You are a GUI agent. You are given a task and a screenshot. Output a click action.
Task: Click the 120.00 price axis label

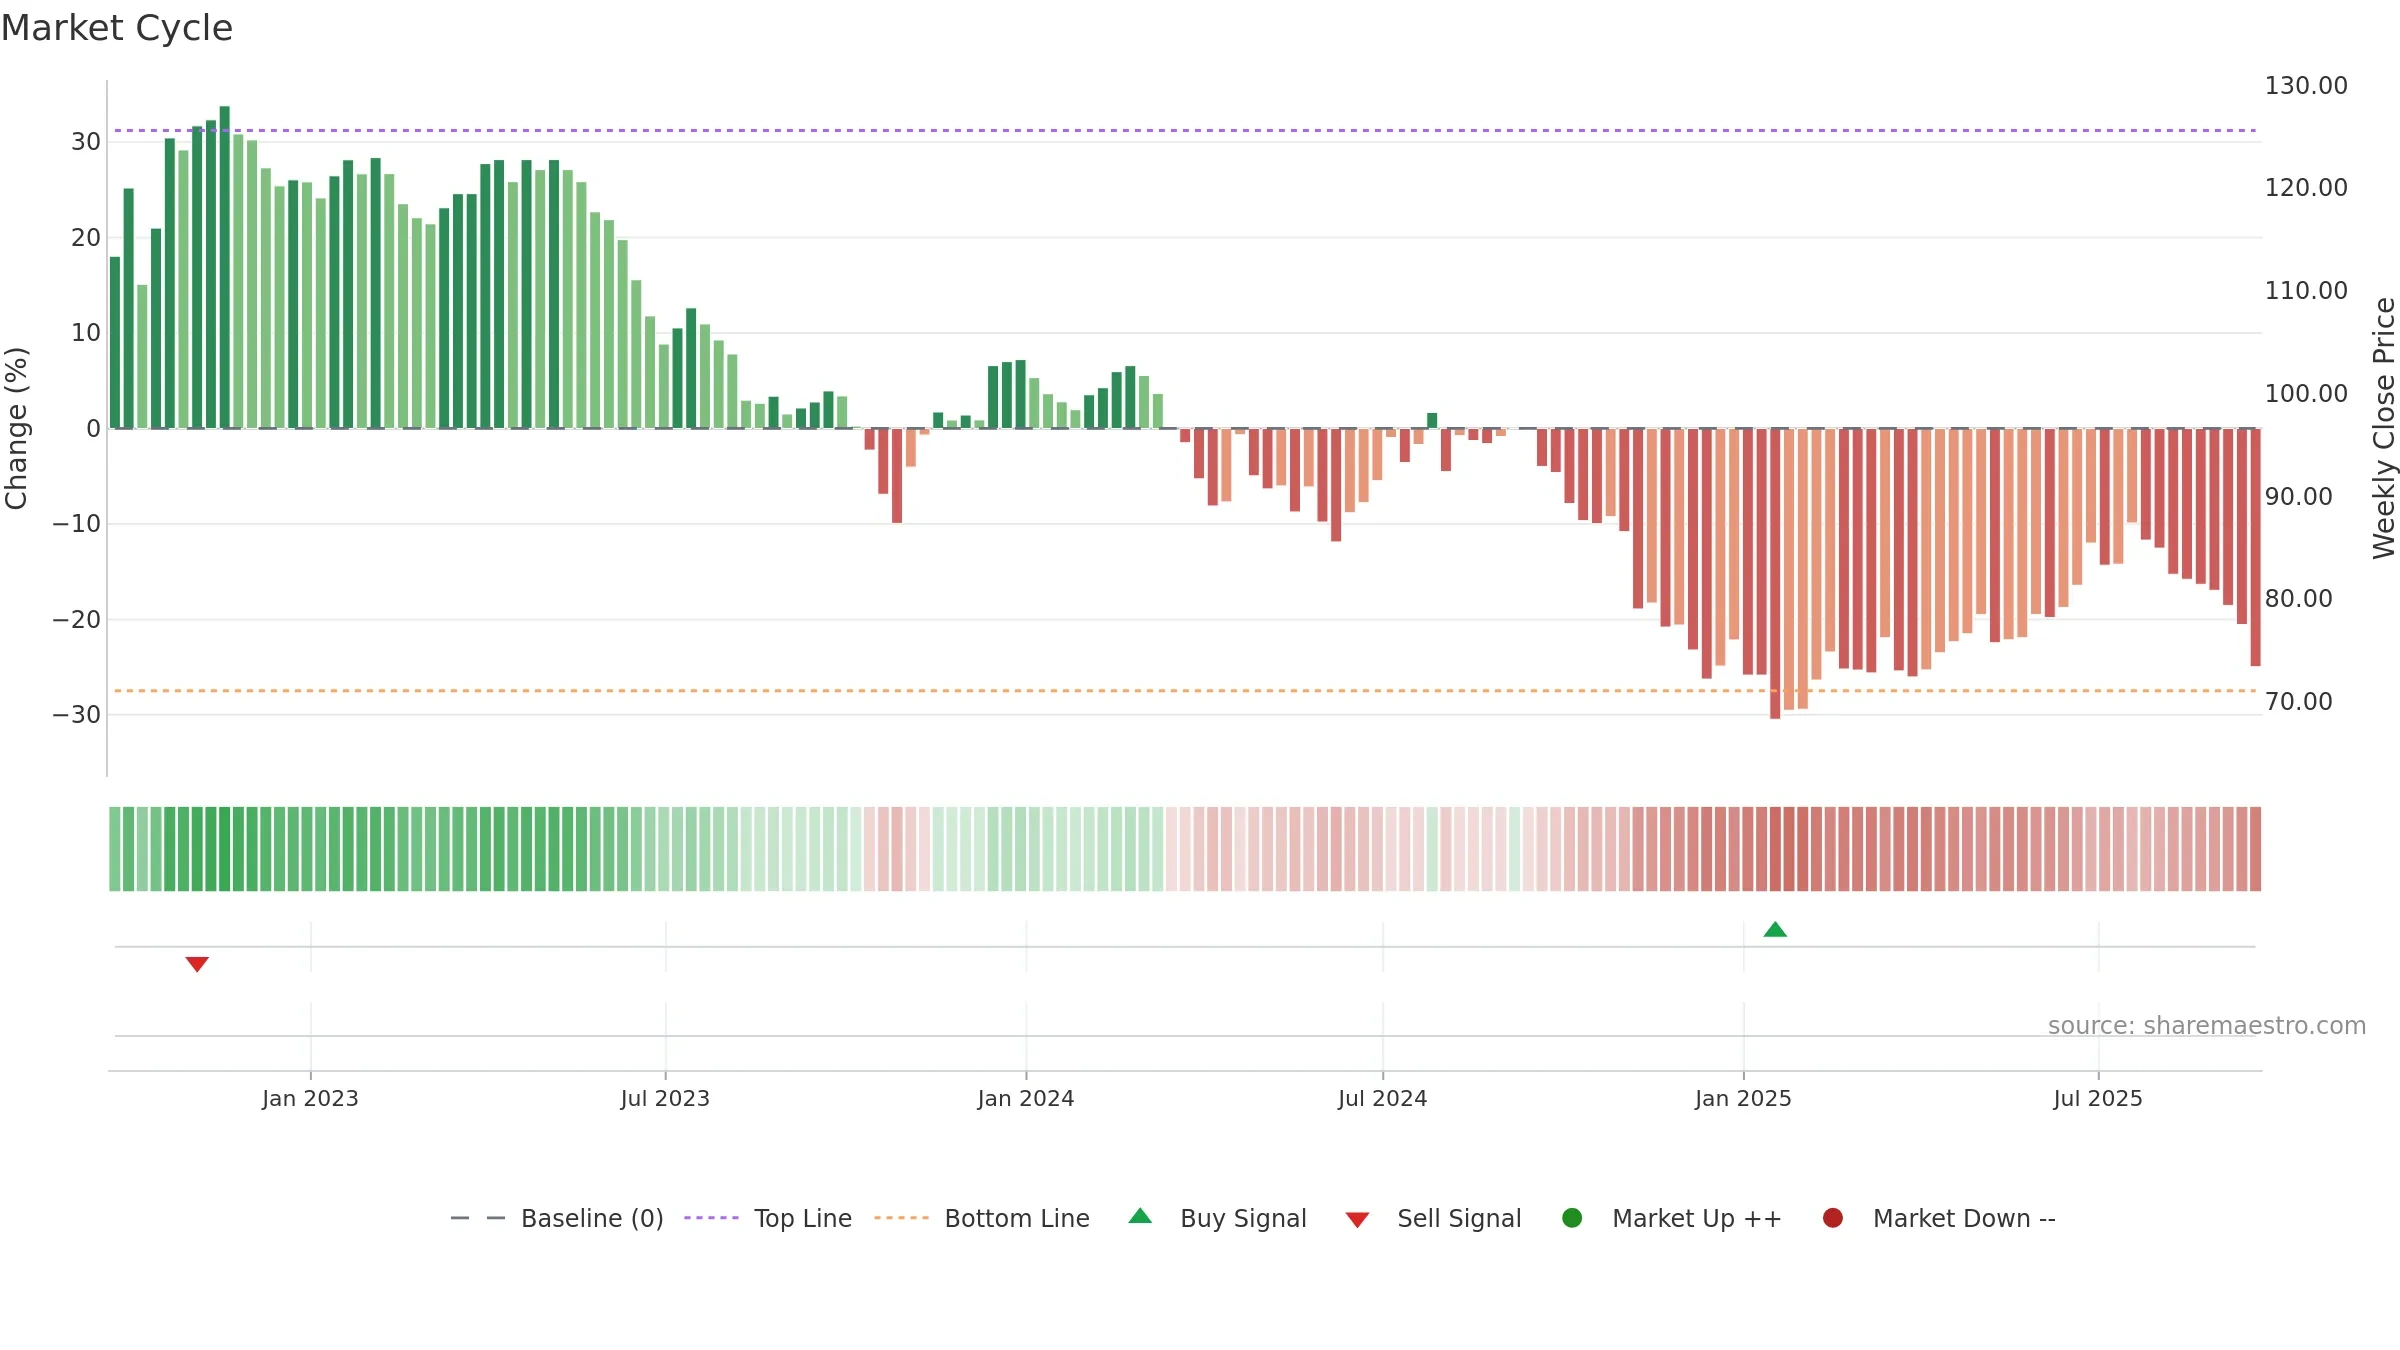2306,188
